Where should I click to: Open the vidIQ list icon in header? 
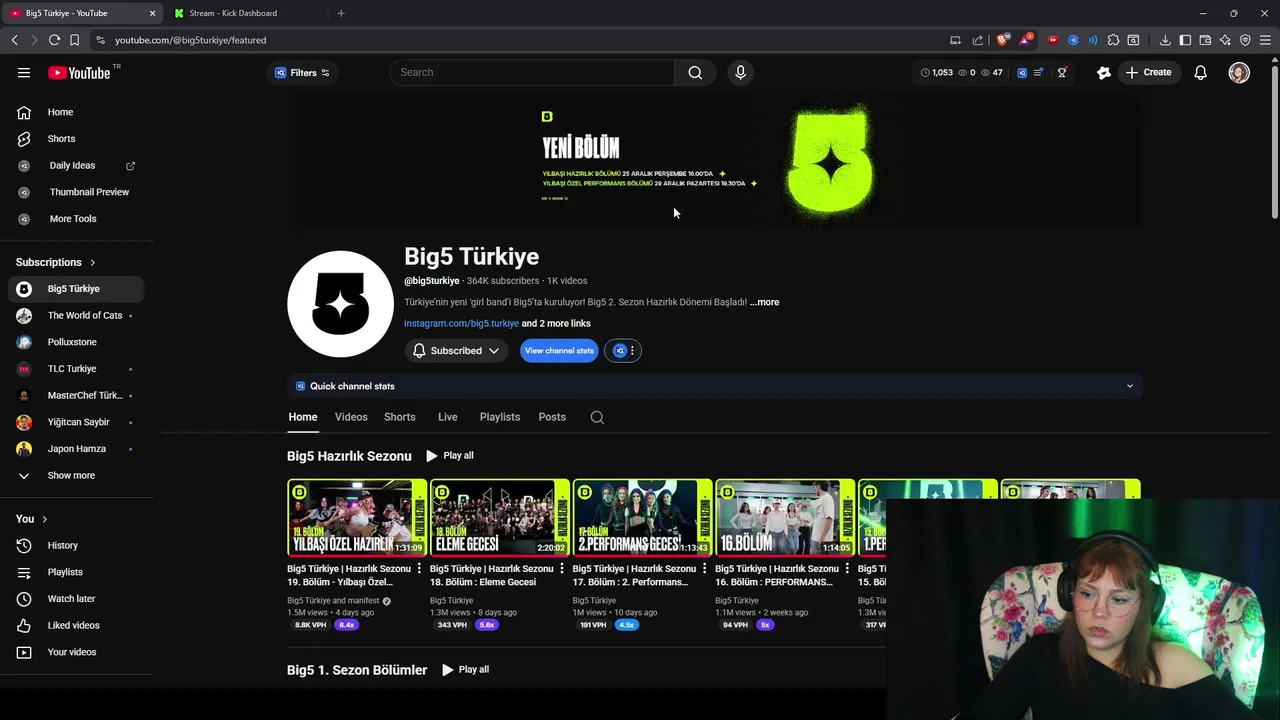[1039, 72]
